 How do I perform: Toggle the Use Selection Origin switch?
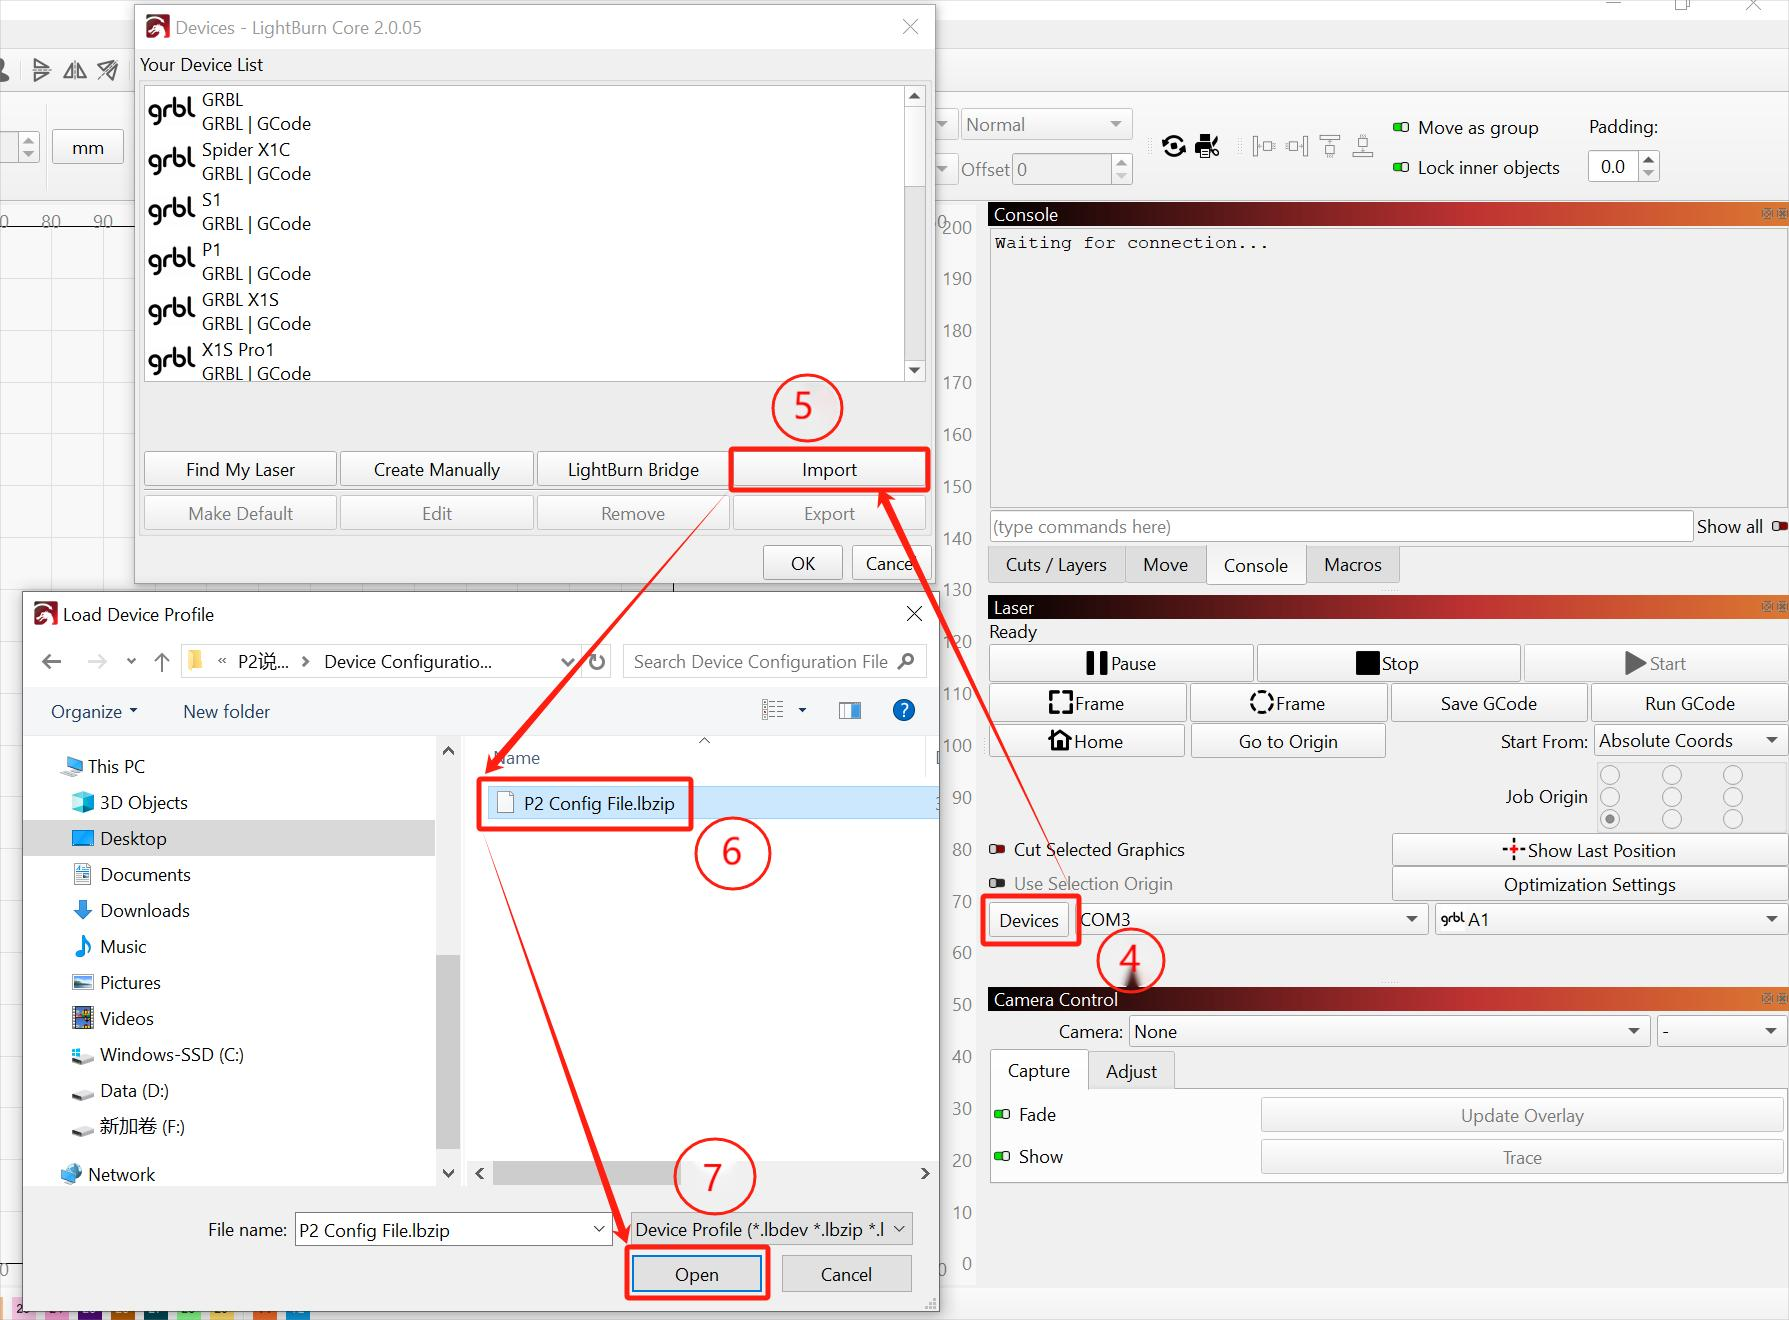click(x=997, y=883)
